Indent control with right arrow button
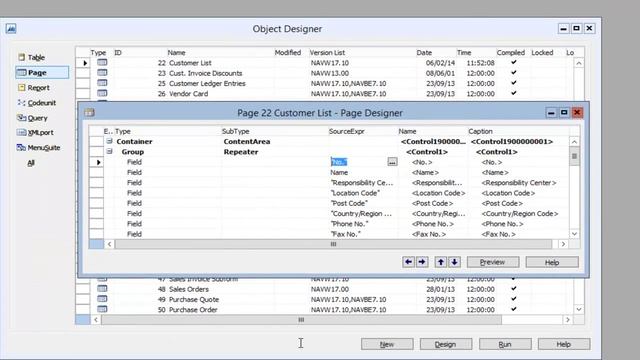 click(422, 262)
